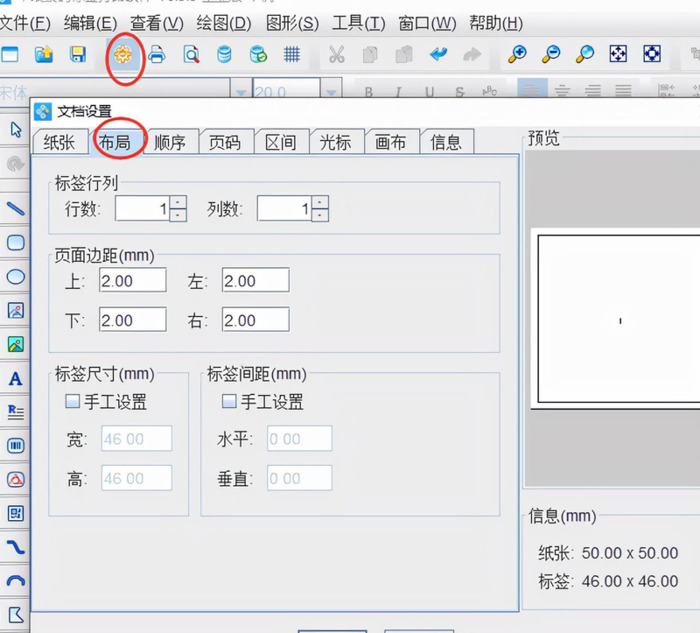
Task: Enable manual setting under label spacing
Action: [229, 401]
